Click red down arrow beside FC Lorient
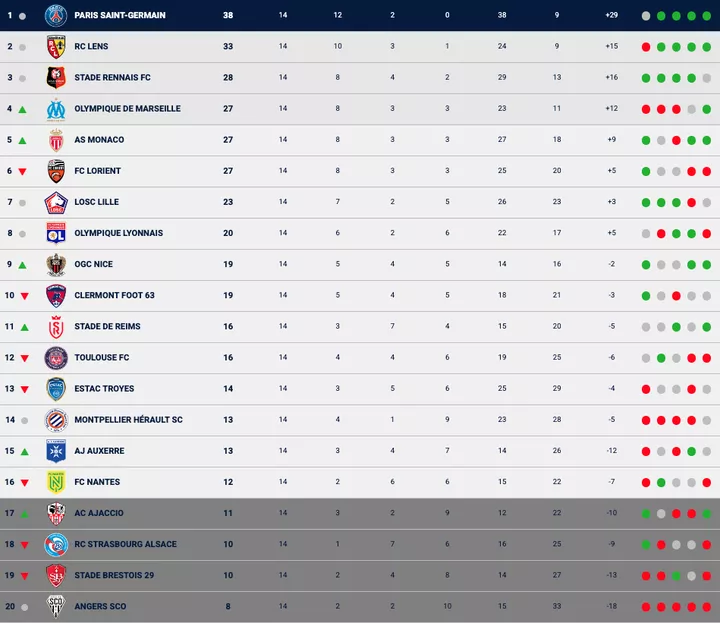The height and width of the screenshot is (623, 720). (23, 171)
